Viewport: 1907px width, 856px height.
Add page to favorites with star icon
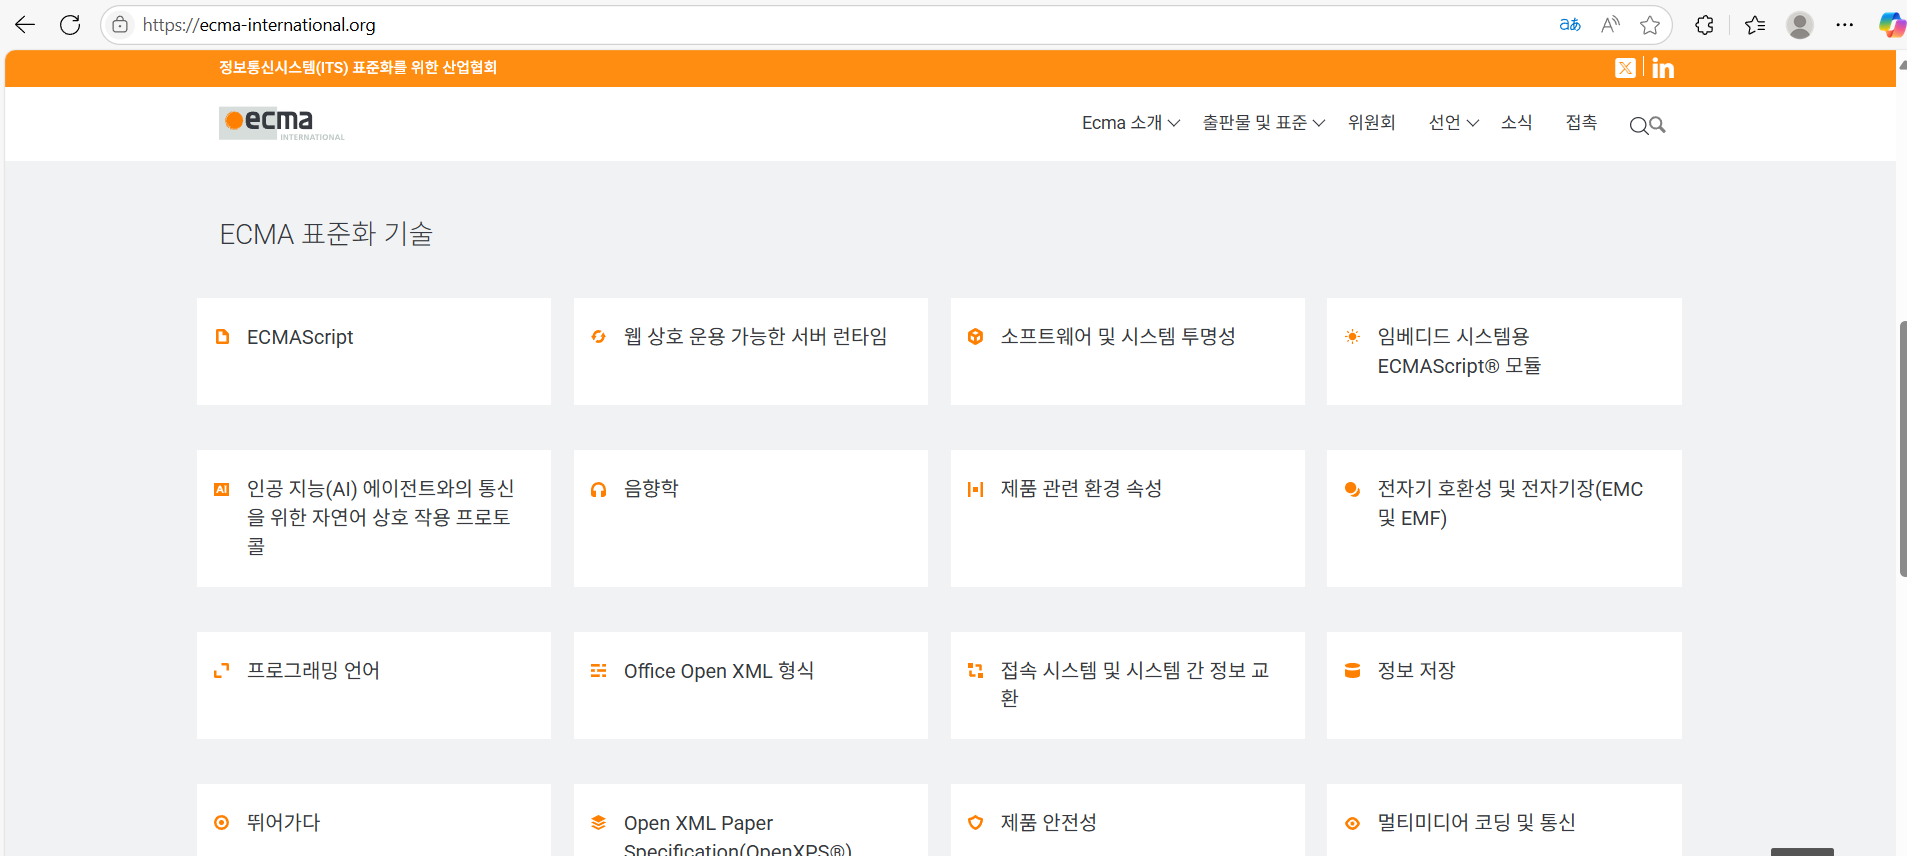[x=1650, y=25]
